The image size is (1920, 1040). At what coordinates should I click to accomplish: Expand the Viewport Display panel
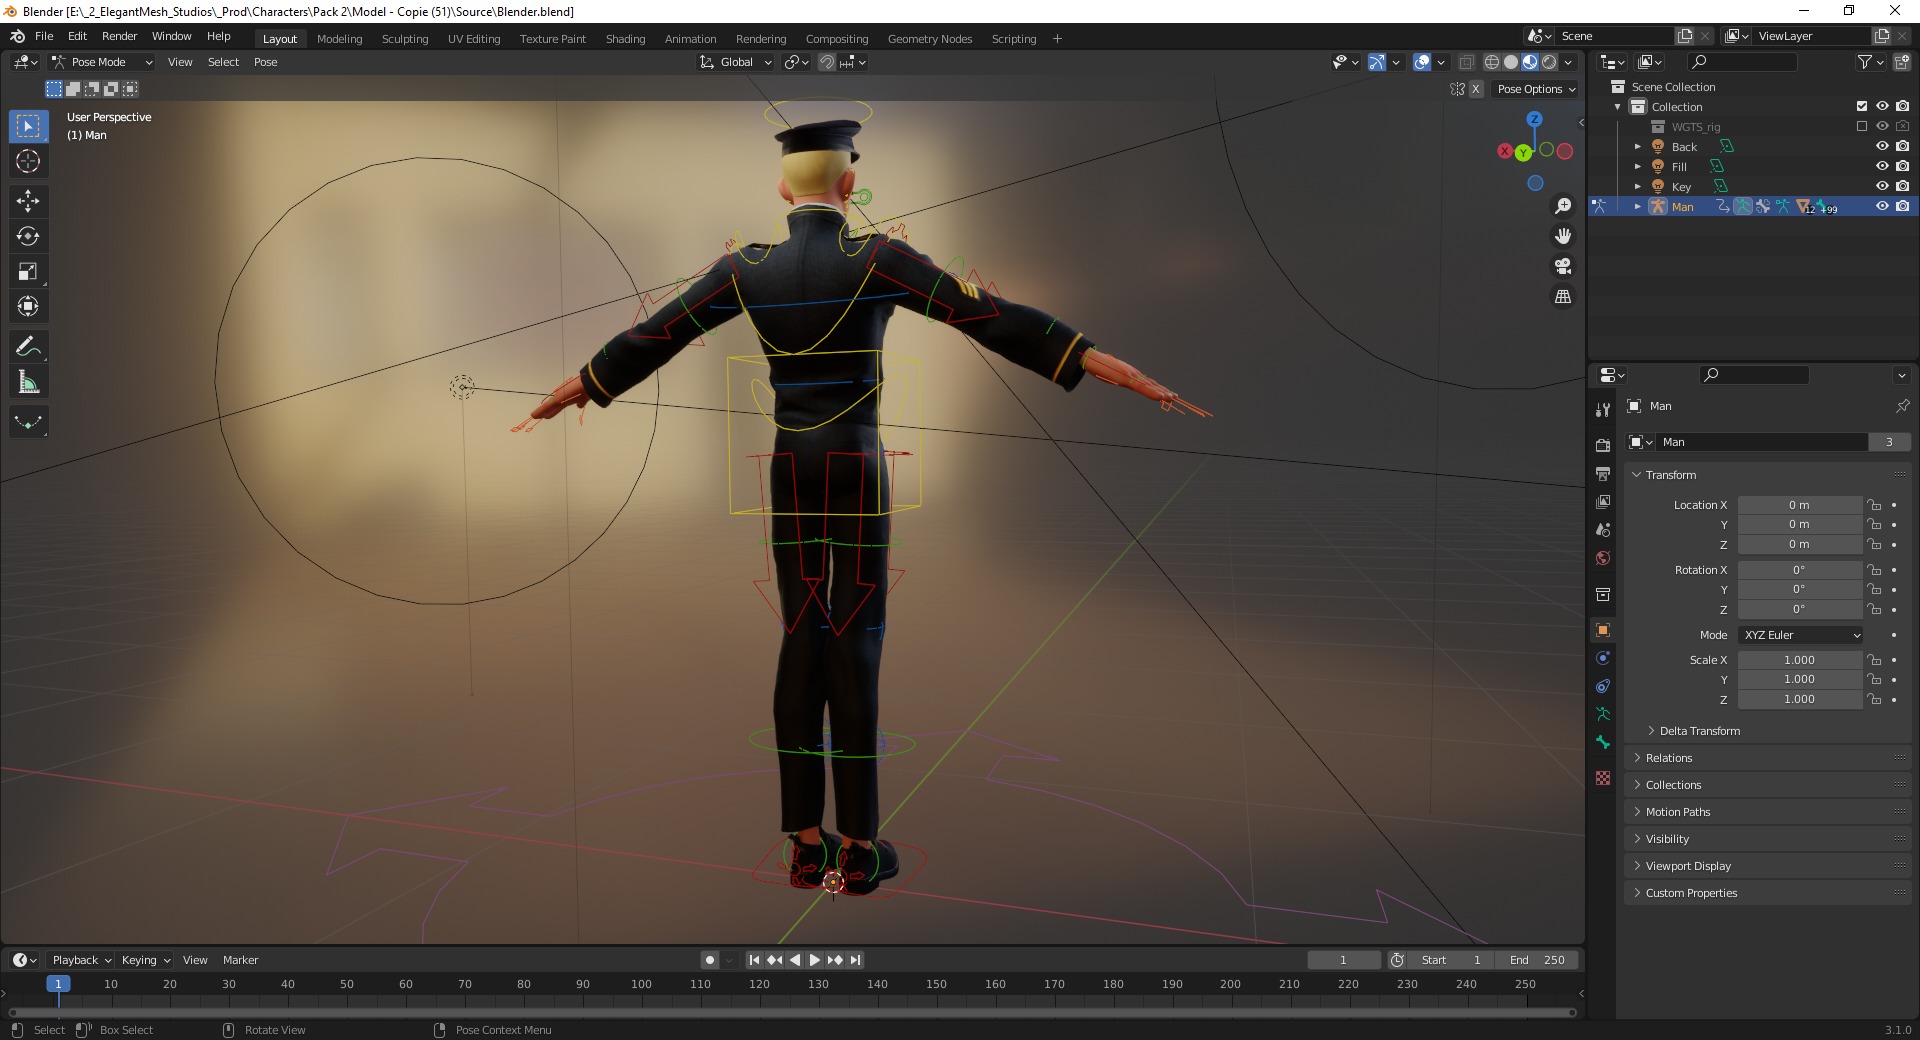click(x=1768, y=866)
